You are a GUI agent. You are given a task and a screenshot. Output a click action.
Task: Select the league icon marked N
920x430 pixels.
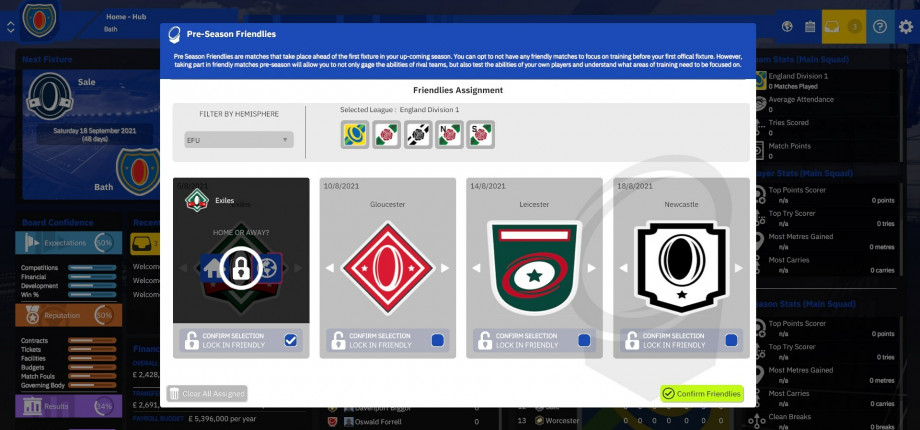449,134
